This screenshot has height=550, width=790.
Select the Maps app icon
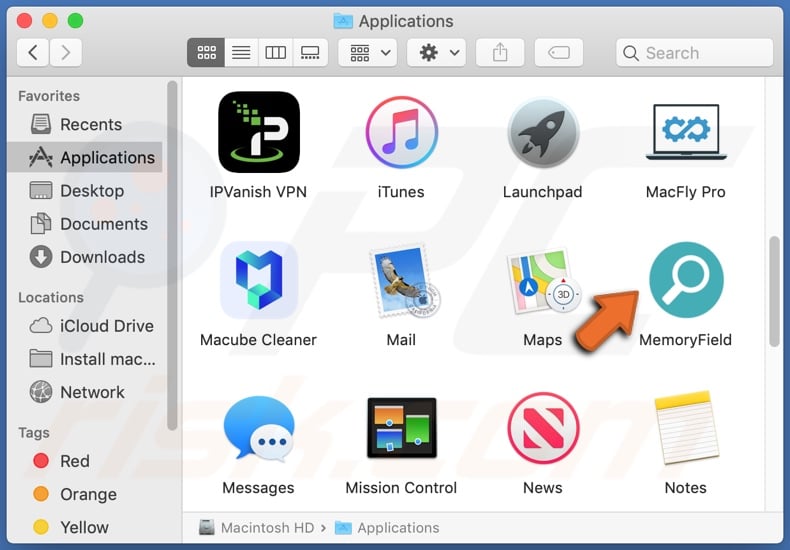pos(543,280)
